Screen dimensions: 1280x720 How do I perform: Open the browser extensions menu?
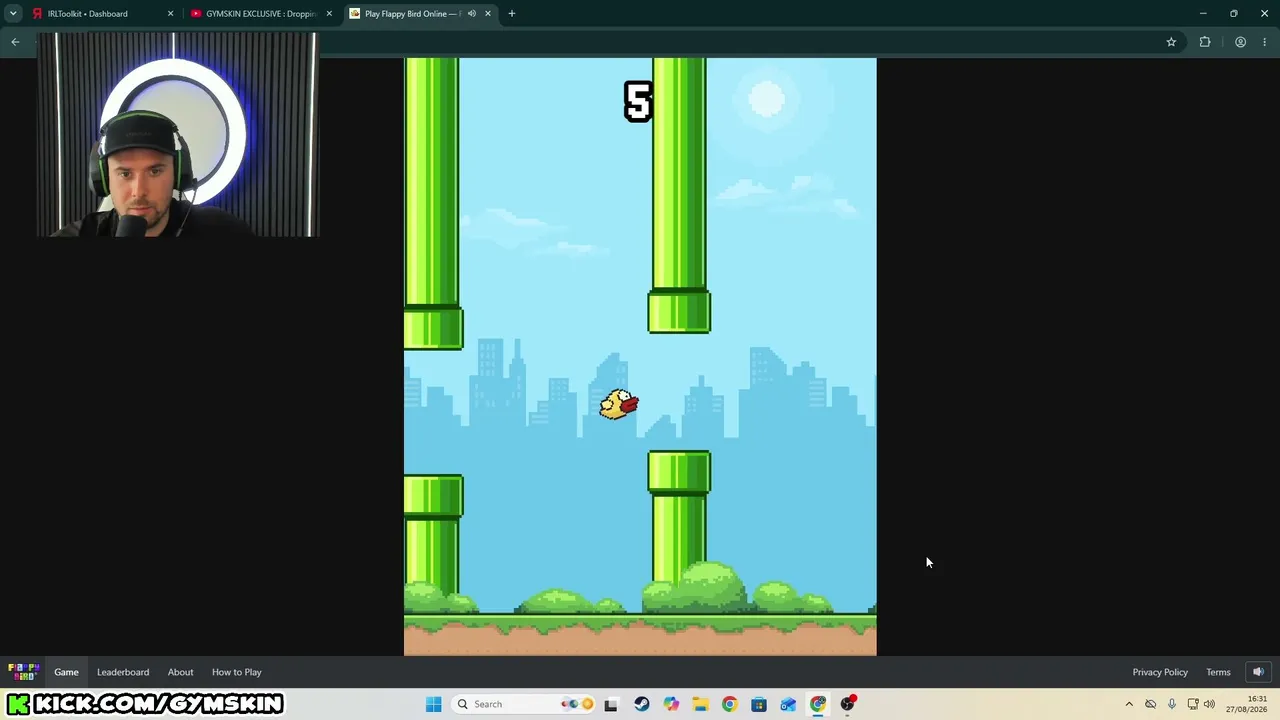point(1205,42)
